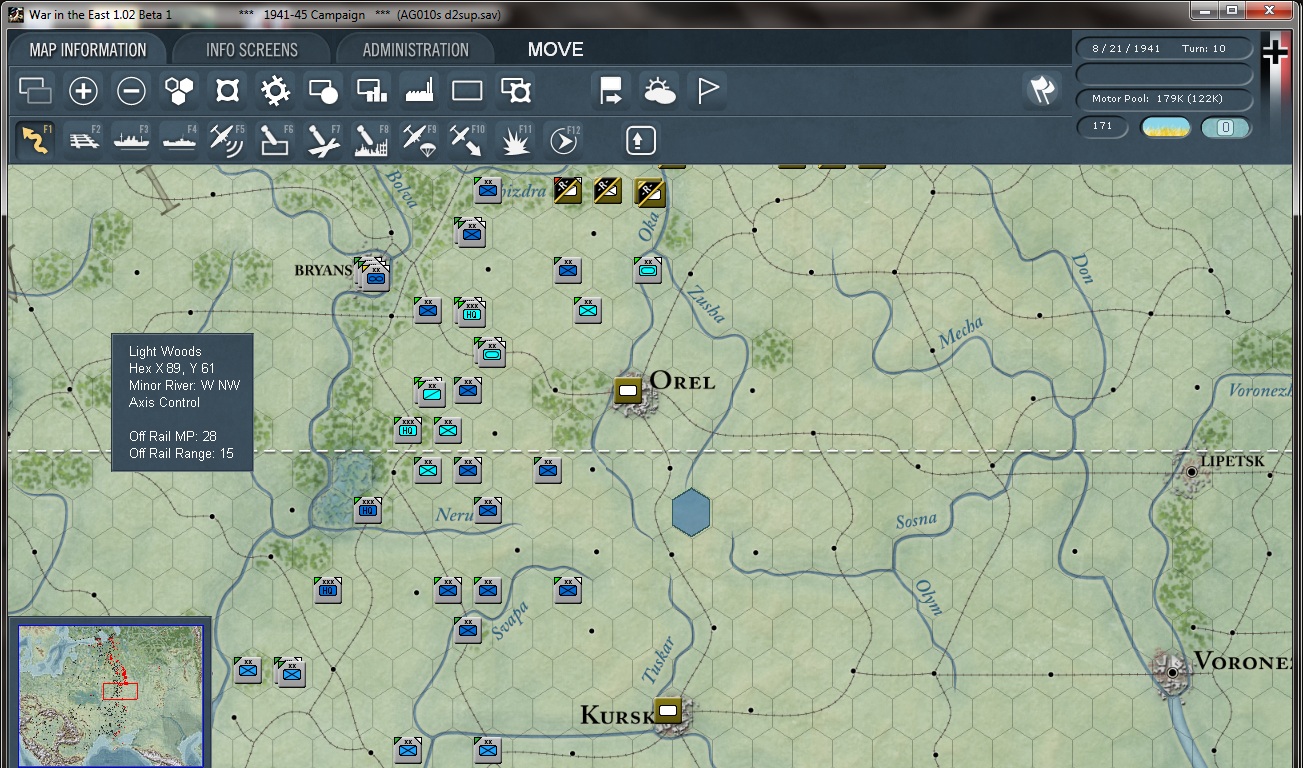Enable Air Recon mode (F5)
1303x768 pixels.
[227, 140]
